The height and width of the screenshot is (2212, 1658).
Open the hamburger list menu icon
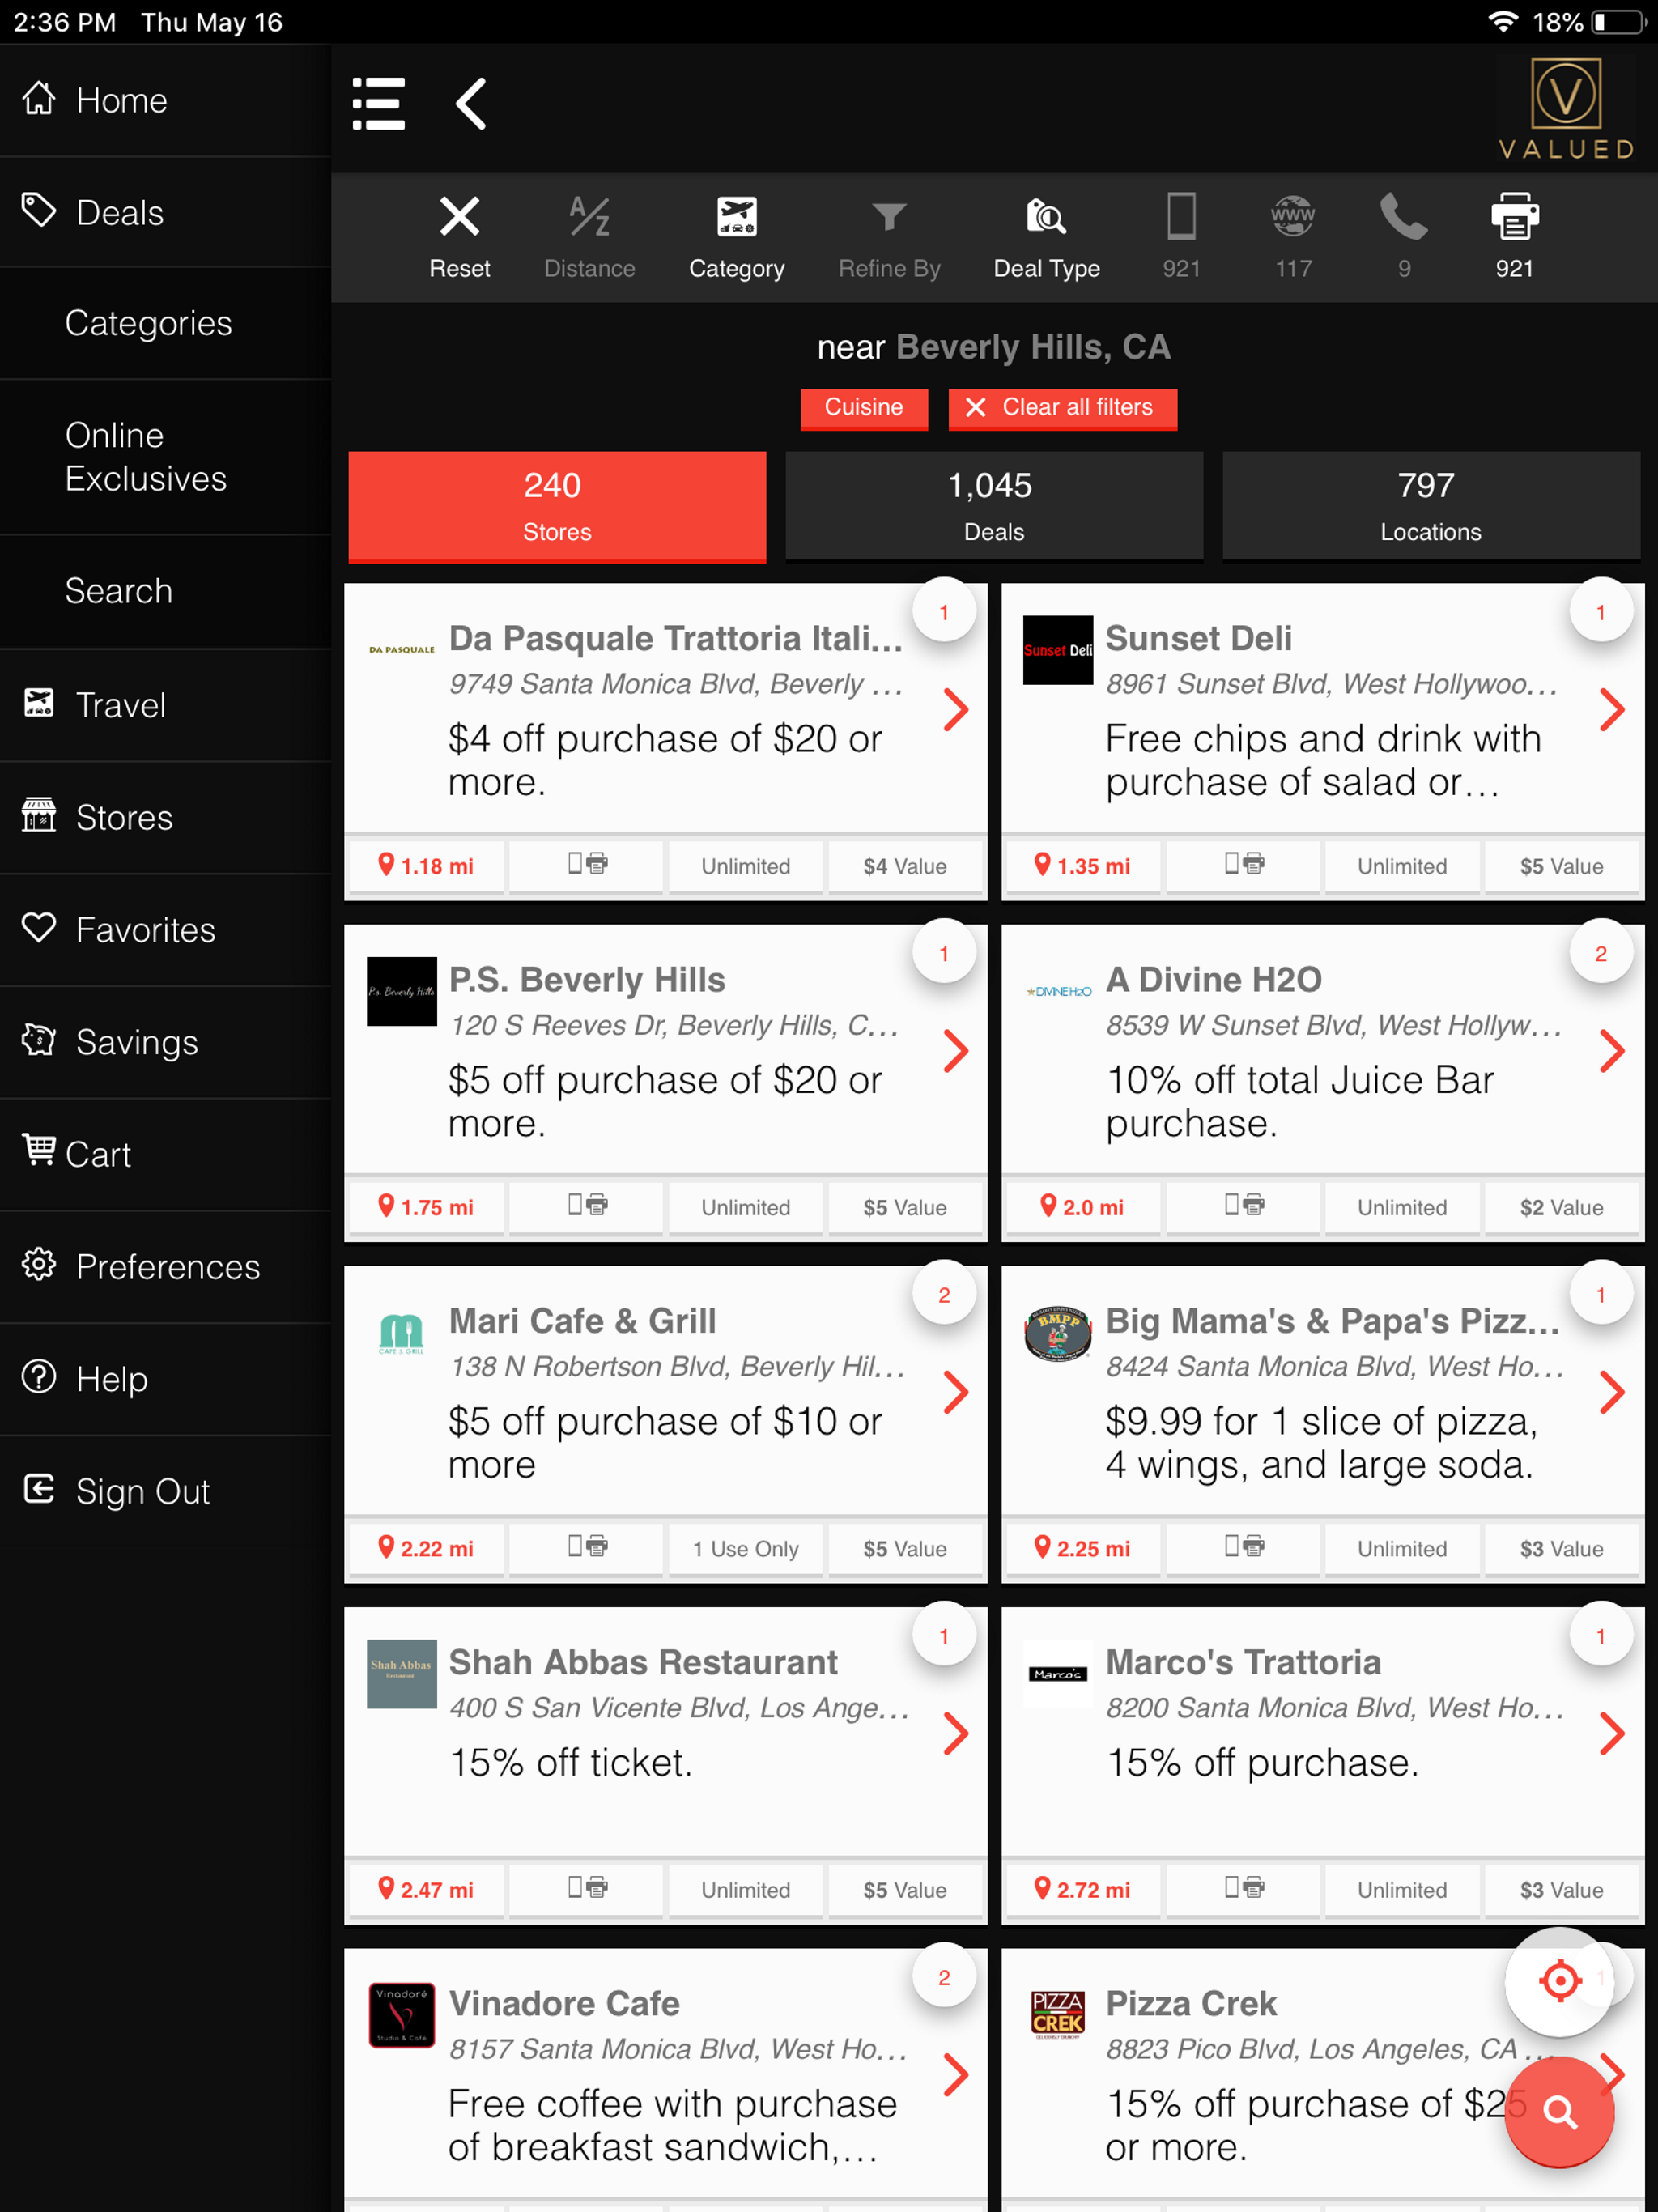click(378, 104)
